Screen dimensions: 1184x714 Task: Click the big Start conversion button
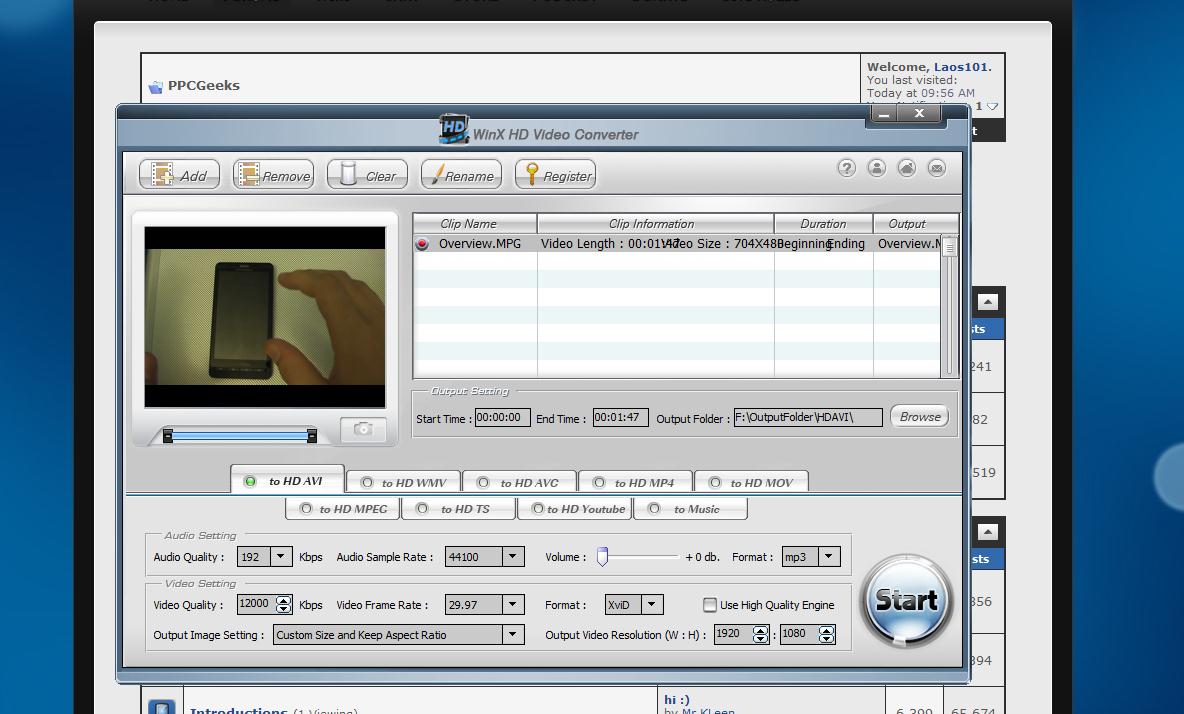906,601
